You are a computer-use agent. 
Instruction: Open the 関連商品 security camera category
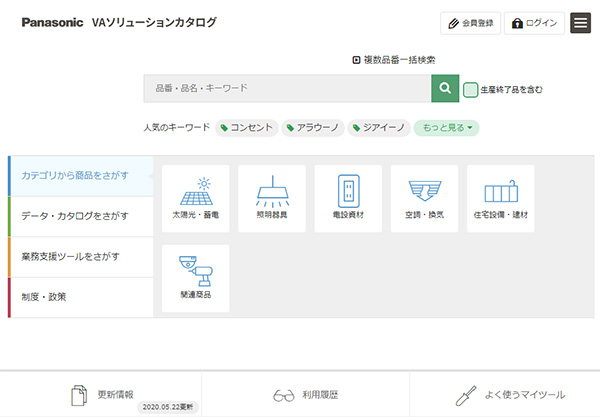click(x=195, y=277)
